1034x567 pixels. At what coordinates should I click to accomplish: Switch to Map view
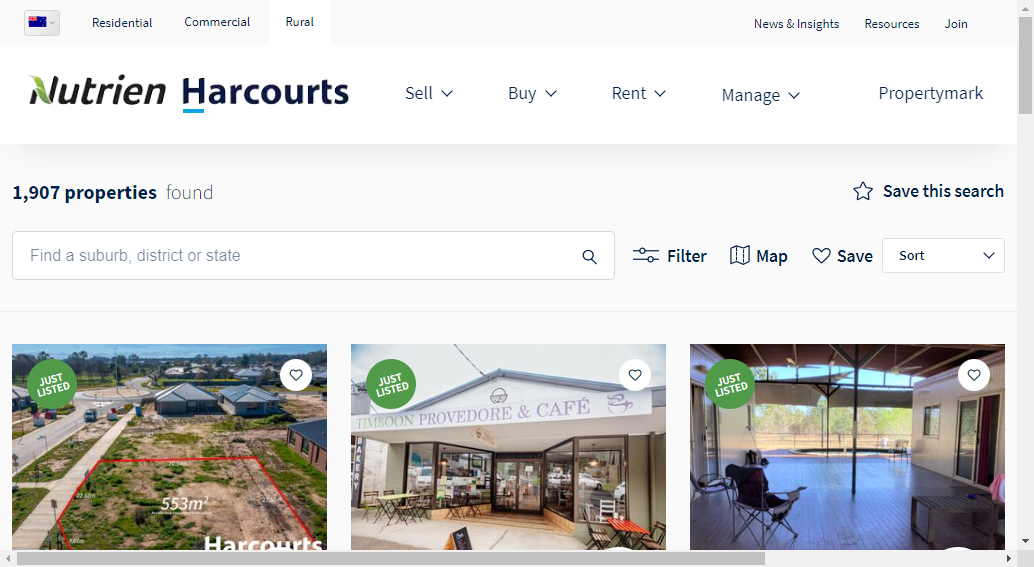point(758,256)
